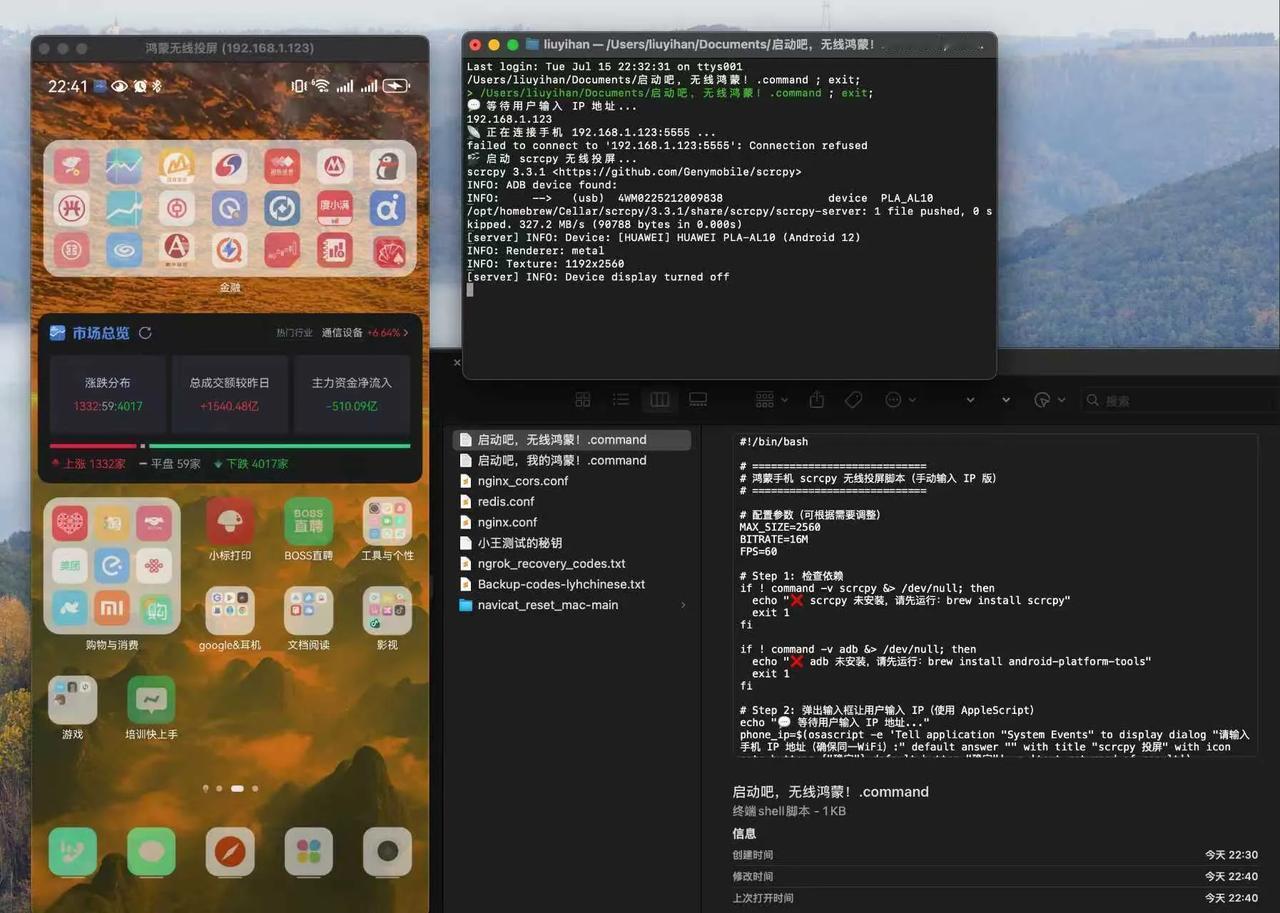The image size is (1280, 913).
Task: Tap the QQ penguin icon in 金融 folder
Action: click(388, 166)
